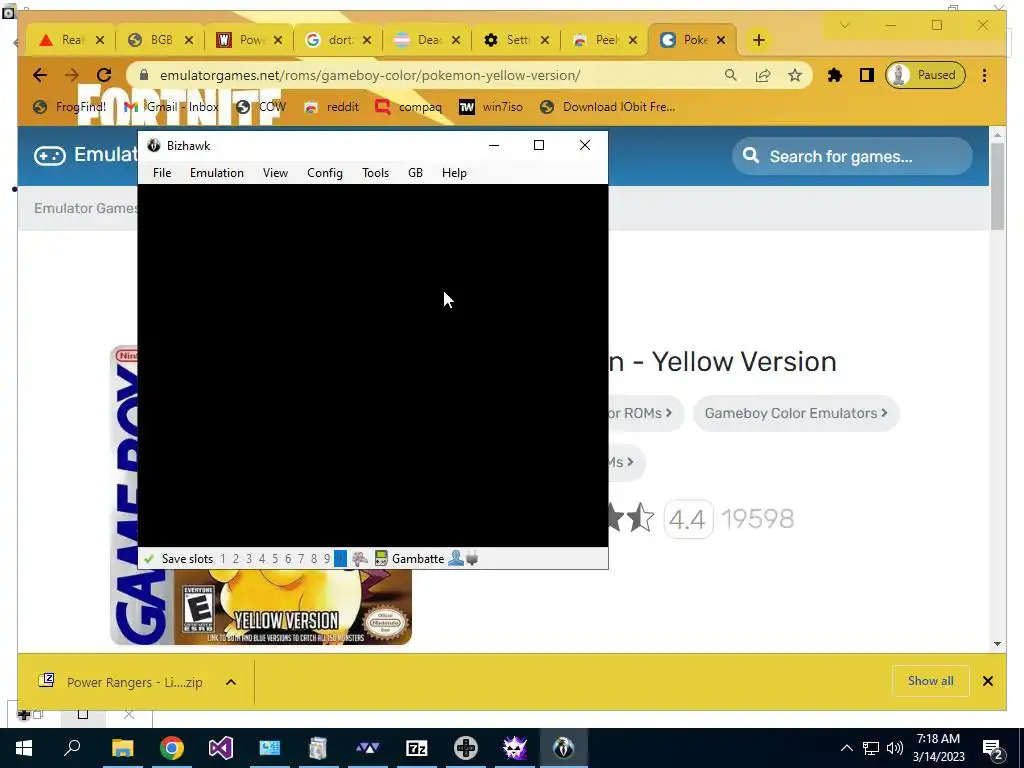Open the File menu in Bizhawk

[x=162, y=173]
